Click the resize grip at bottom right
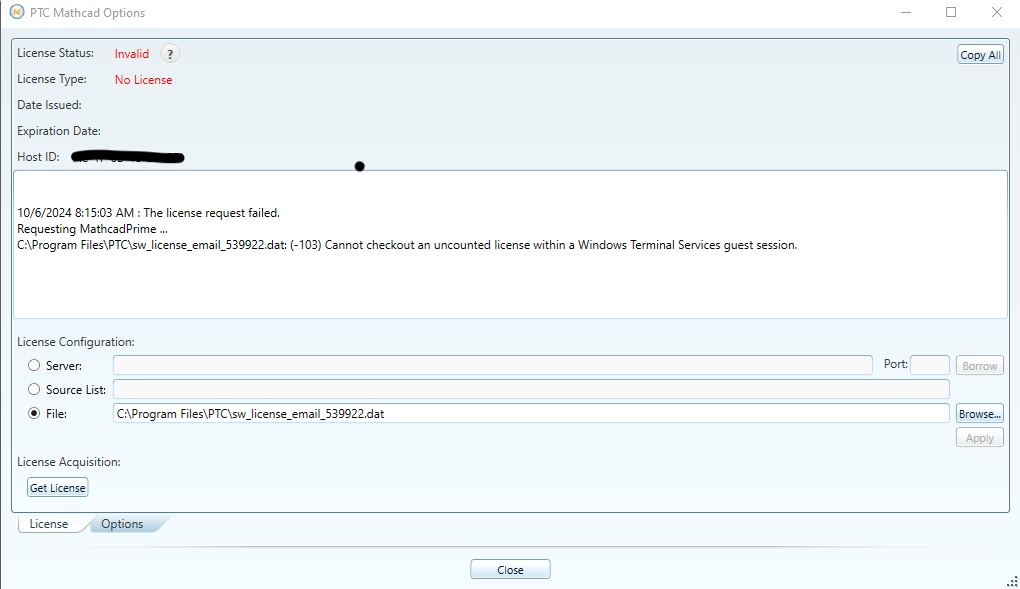 (x=1011, y=580)
